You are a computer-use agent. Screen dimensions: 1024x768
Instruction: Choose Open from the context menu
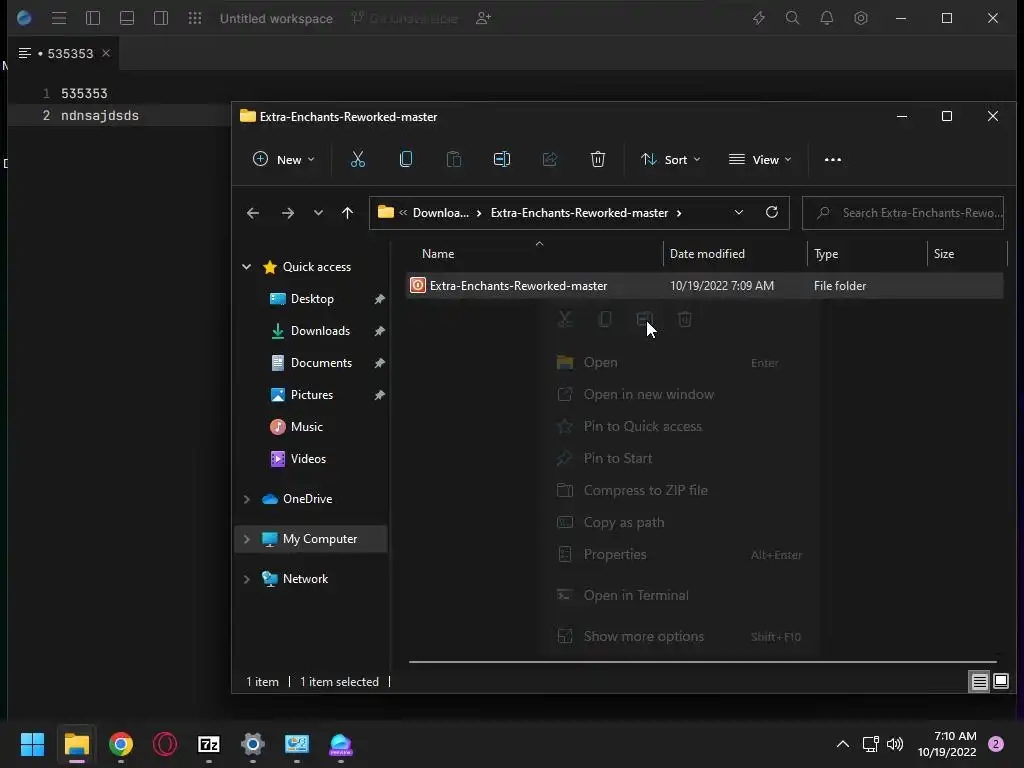tap(679, 362)
